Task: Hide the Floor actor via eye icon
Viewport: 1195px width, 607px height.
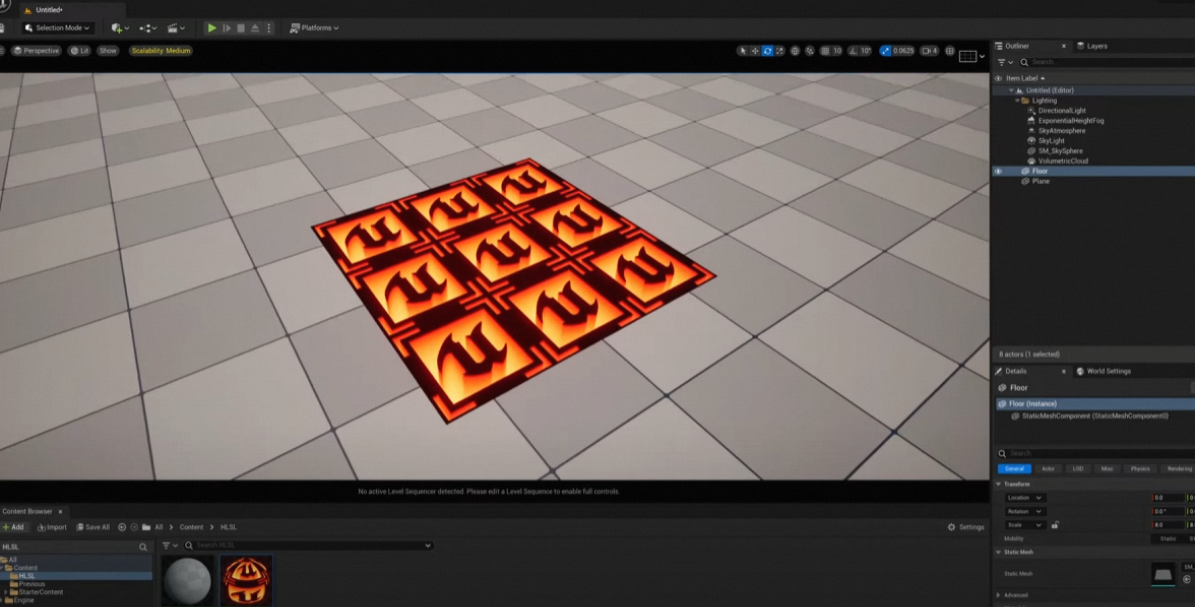Action: click(x=998, y=172)
